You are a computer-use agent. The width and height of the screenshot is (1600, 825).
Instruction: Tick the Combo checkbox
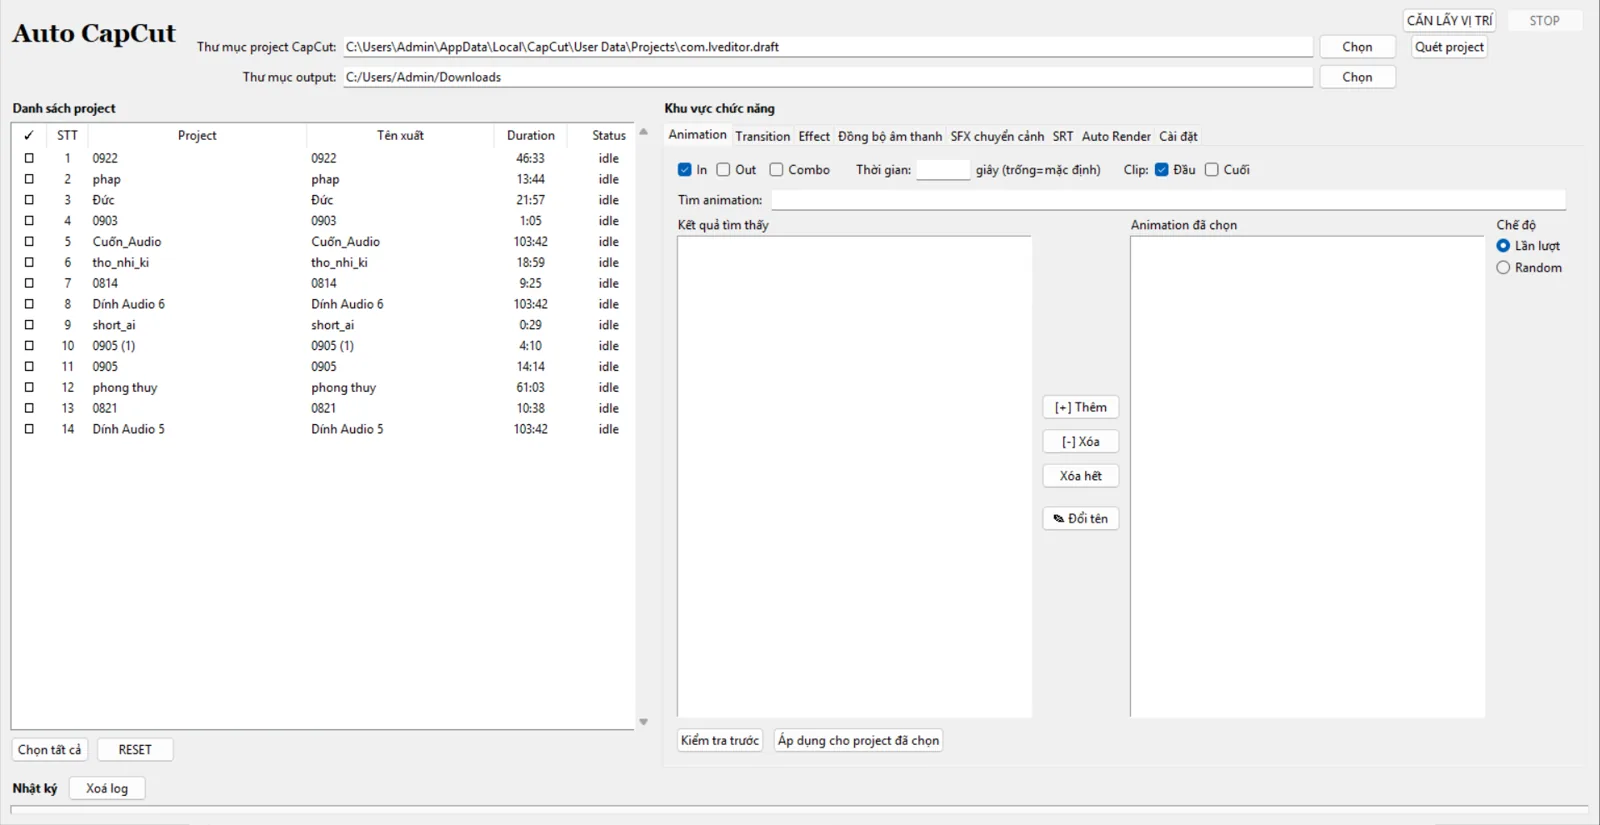click(776, 170)
